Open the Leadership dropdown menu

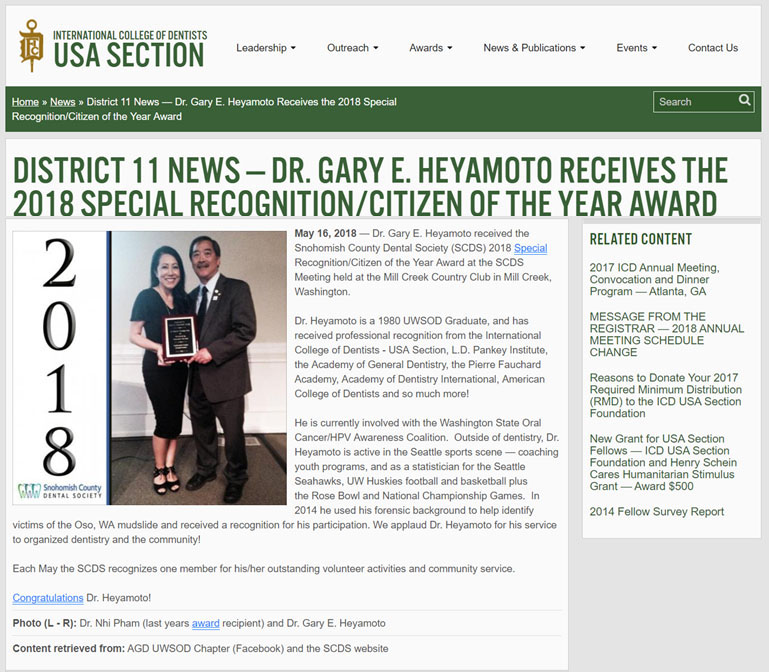[265, 48]
